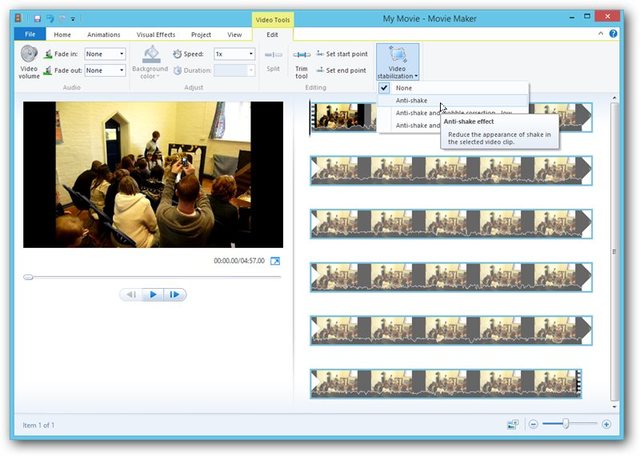Click the Zoom in plus icon

click(607, 424)
